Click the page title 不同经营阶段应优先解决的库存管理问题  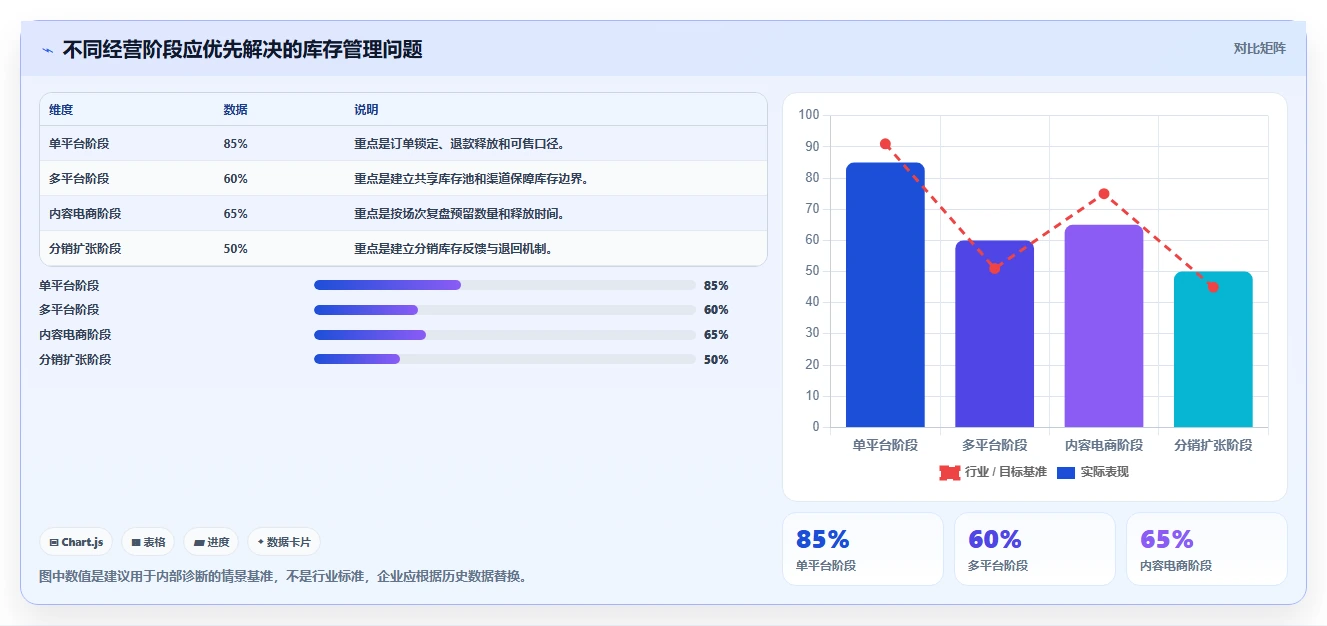242,50
